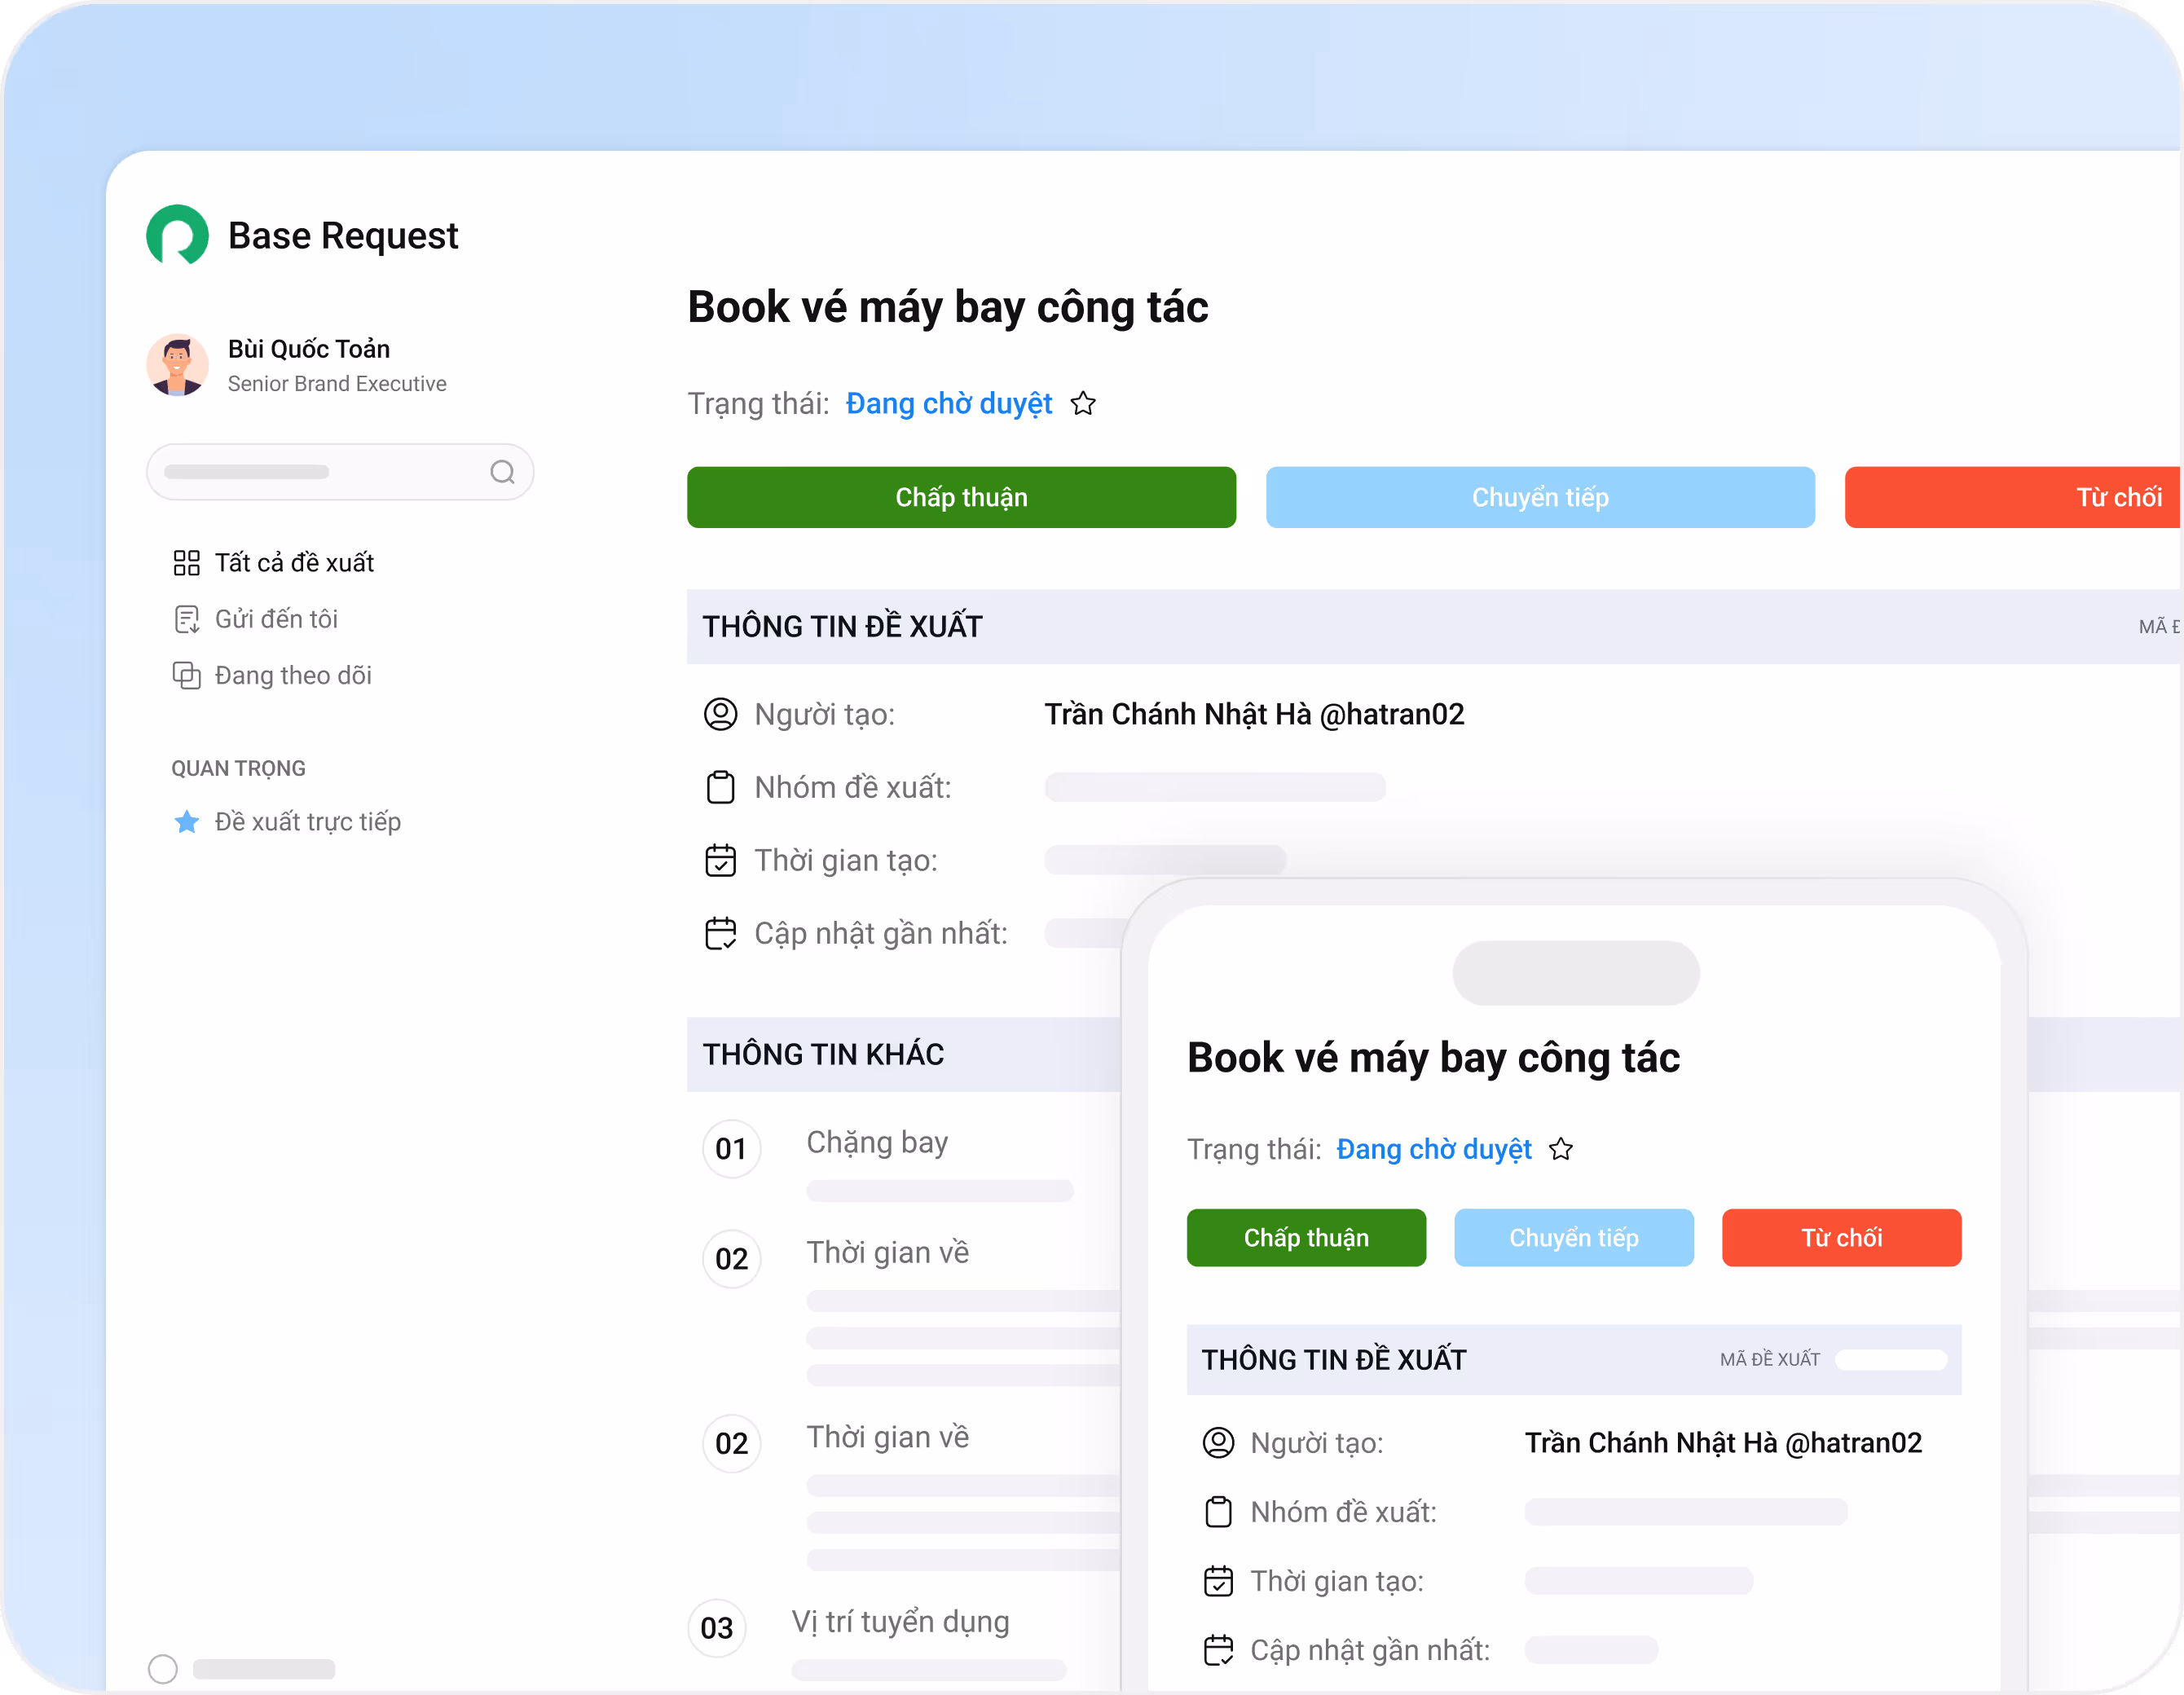
Task: Select the Tất cả đề xuất grid icon
Action: point(186,563)
